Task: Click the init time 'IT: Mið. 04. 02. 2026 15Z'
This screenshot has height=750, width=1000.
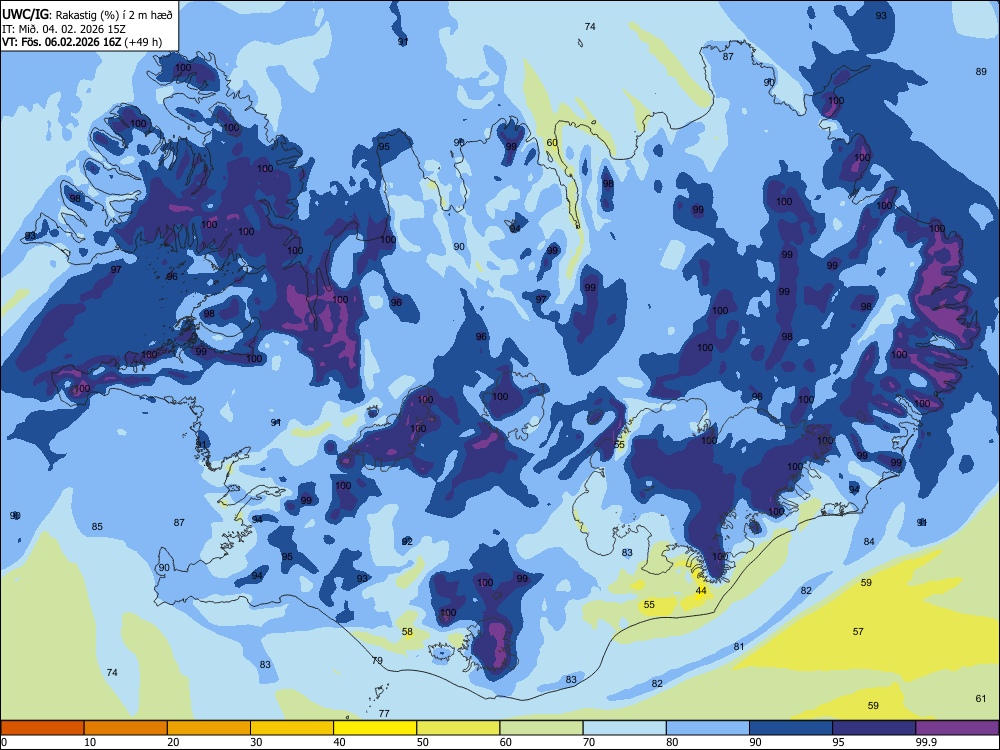Action: [64, 29]
